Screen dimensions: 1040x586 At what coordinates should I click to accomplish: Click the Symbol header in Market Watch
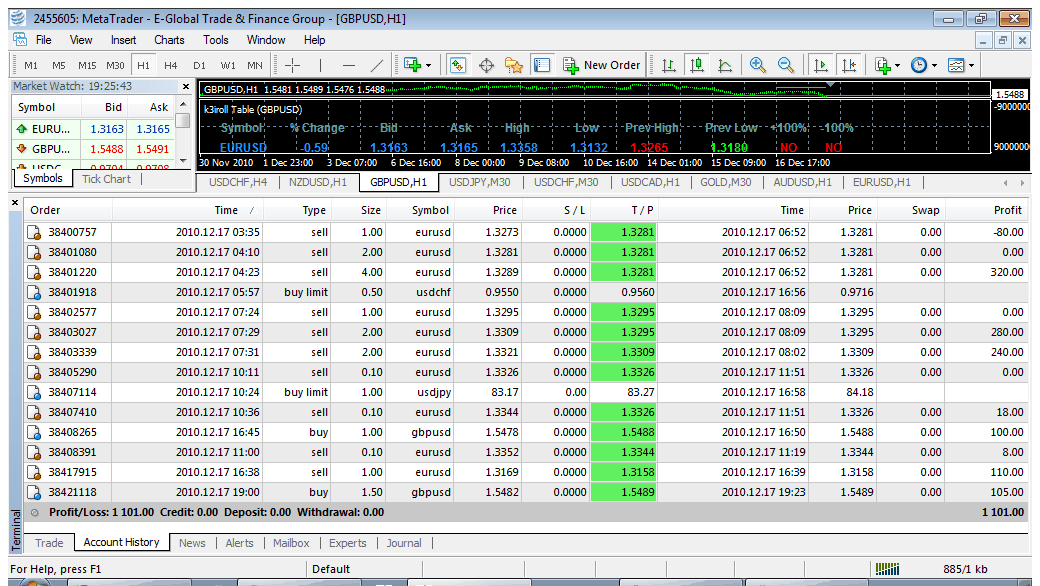[x=46, y=107]
